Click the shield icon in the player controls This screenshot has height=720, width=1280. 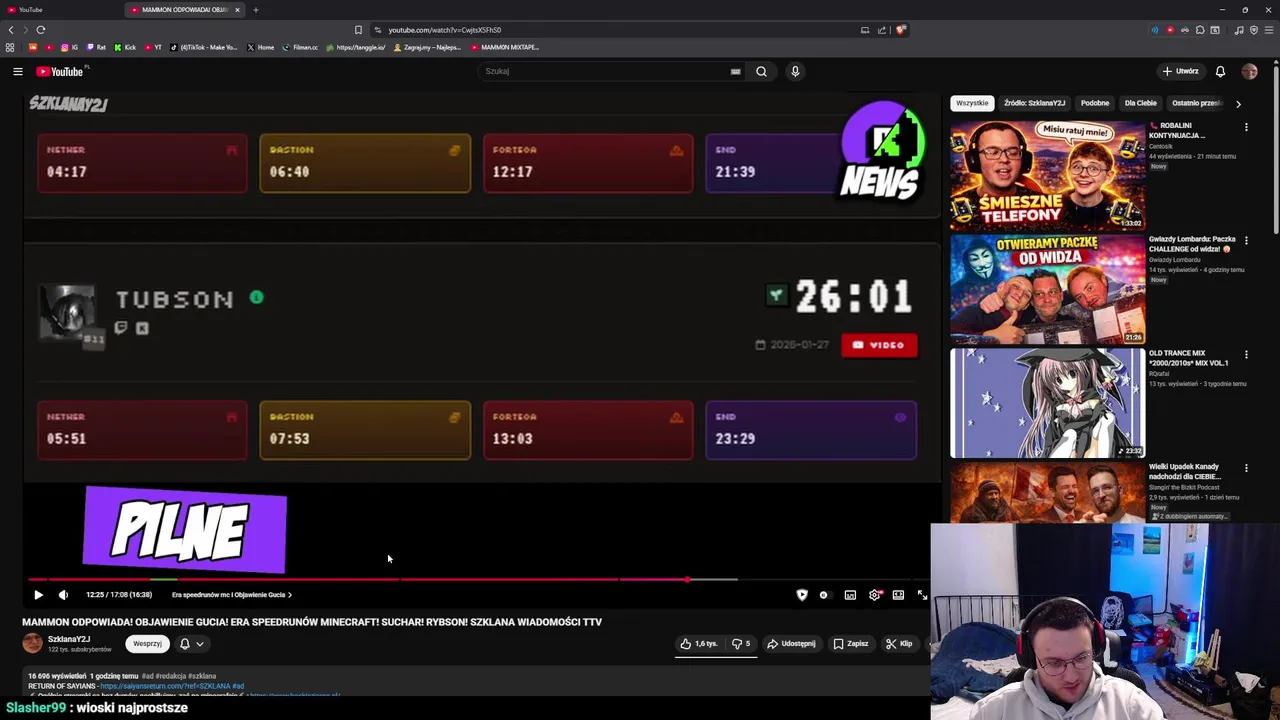pos(802,595)
